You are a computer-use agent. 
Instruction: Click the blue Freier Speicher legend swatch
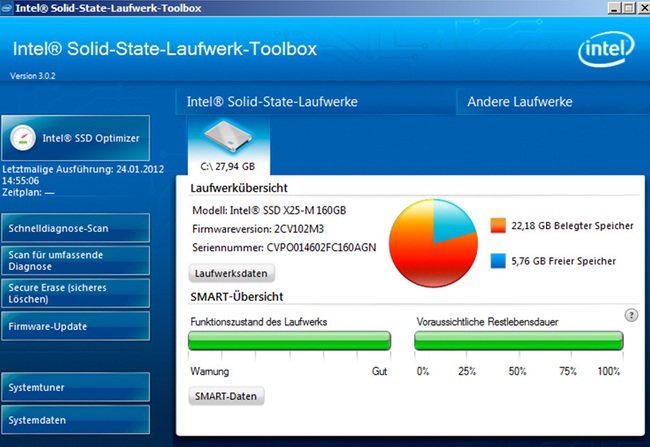coord(498,261)
